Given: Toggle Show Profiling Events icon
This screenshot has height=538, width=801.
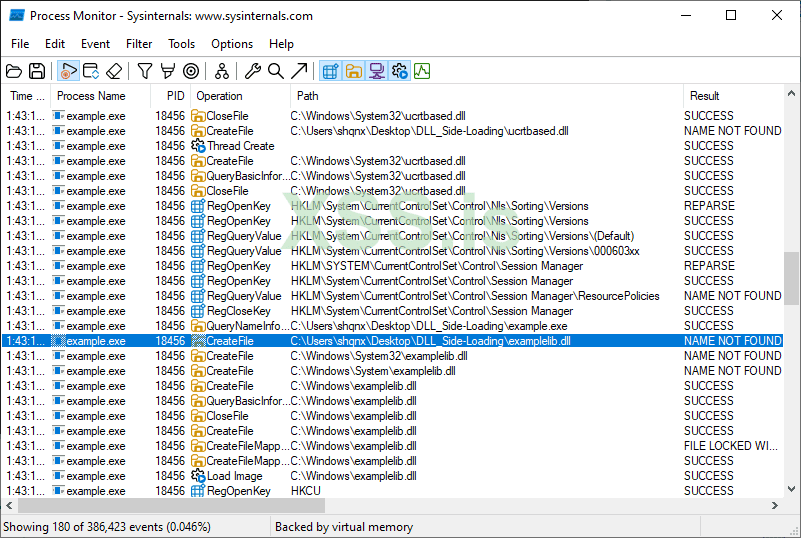Looking at the screenshot, I should (422, 71).
